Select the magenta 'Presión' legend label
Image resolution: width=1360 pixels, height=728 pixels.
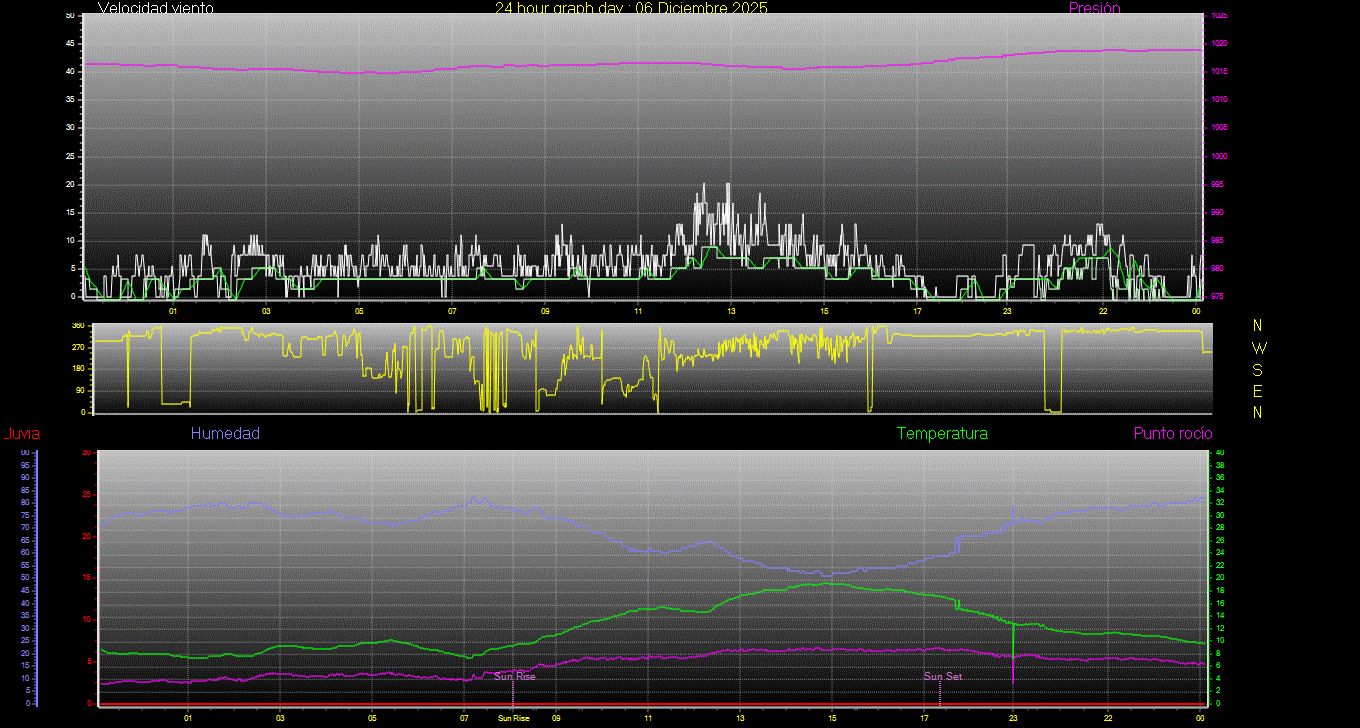click(x=1094, y=8)
